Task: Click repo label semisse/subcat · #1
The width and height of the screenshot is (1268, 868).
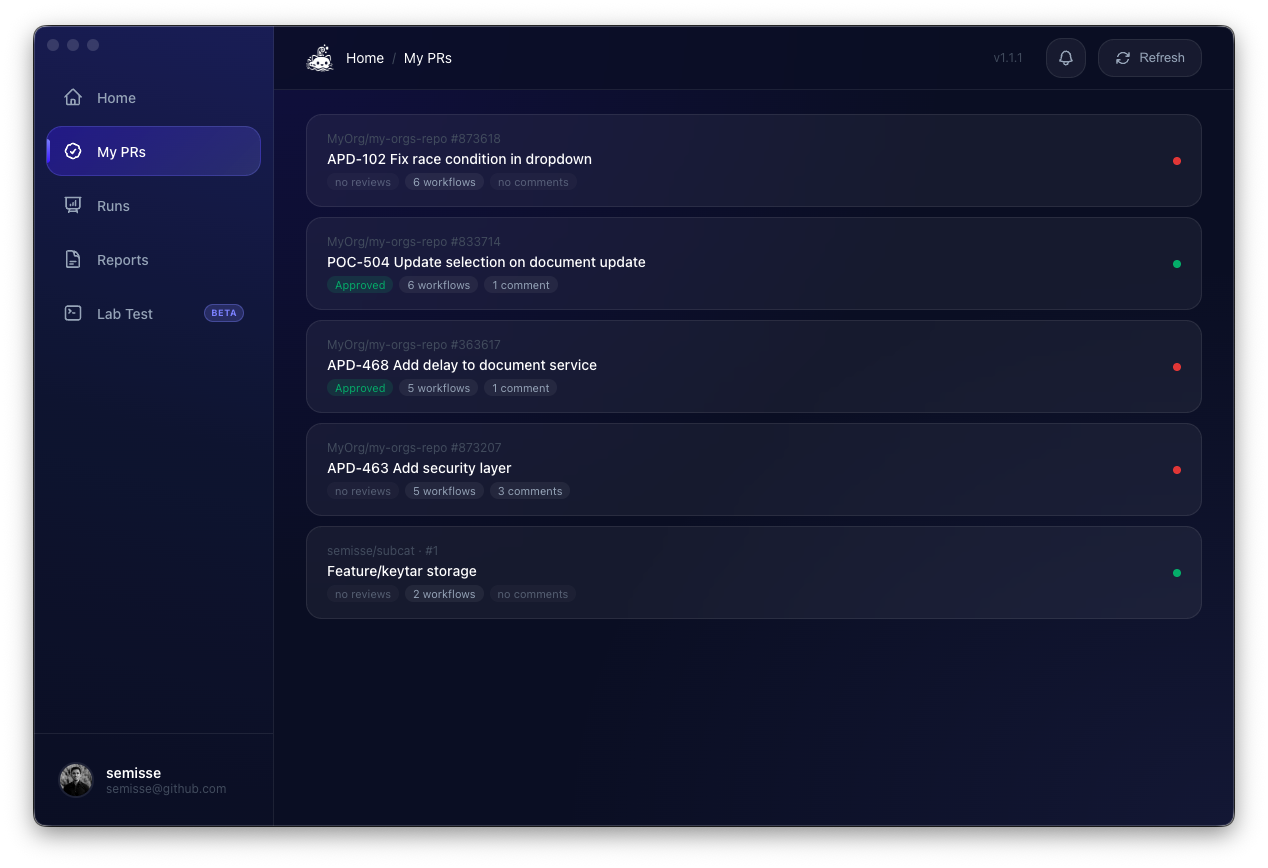Action: [383, 551]
